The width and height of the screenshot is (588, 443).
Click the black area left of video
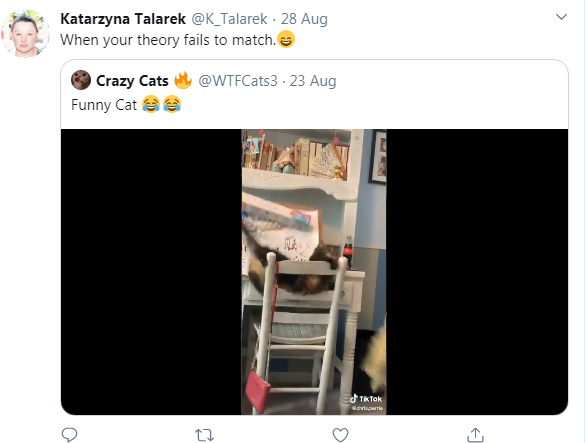click(x=151, y=272)
